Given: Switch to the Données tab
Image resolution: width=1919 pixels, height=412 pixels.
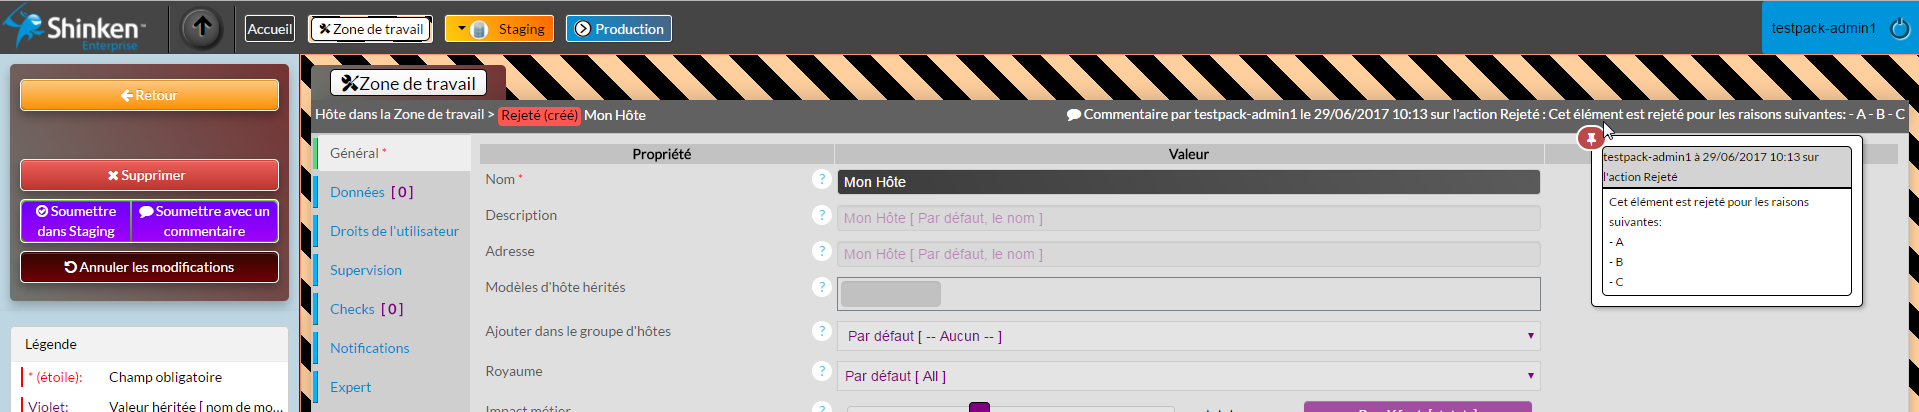Looking at the screenshot, I should (371, 192).
